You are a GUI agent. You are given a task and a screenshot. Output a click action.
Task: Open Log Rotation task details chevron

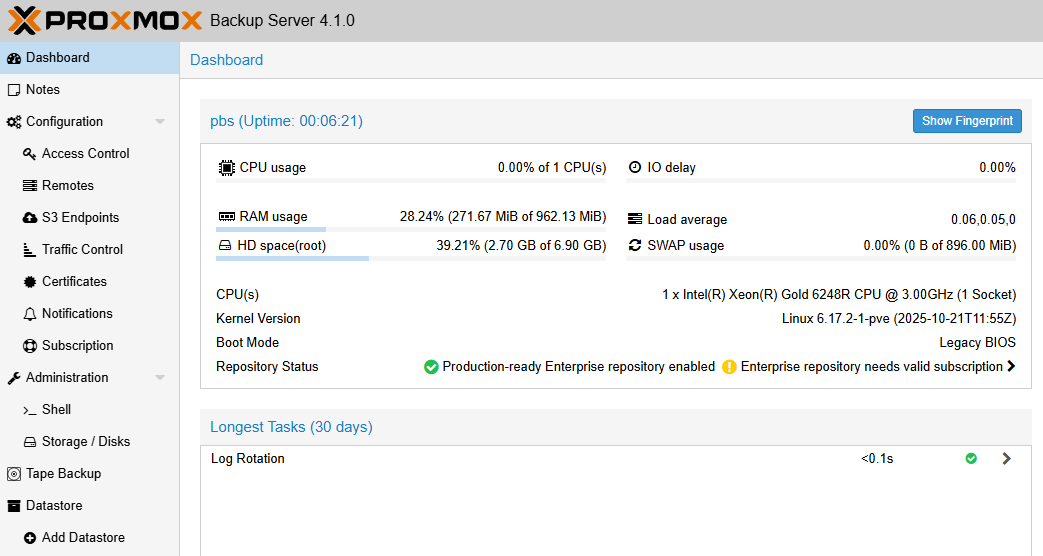coord(1006,458)
